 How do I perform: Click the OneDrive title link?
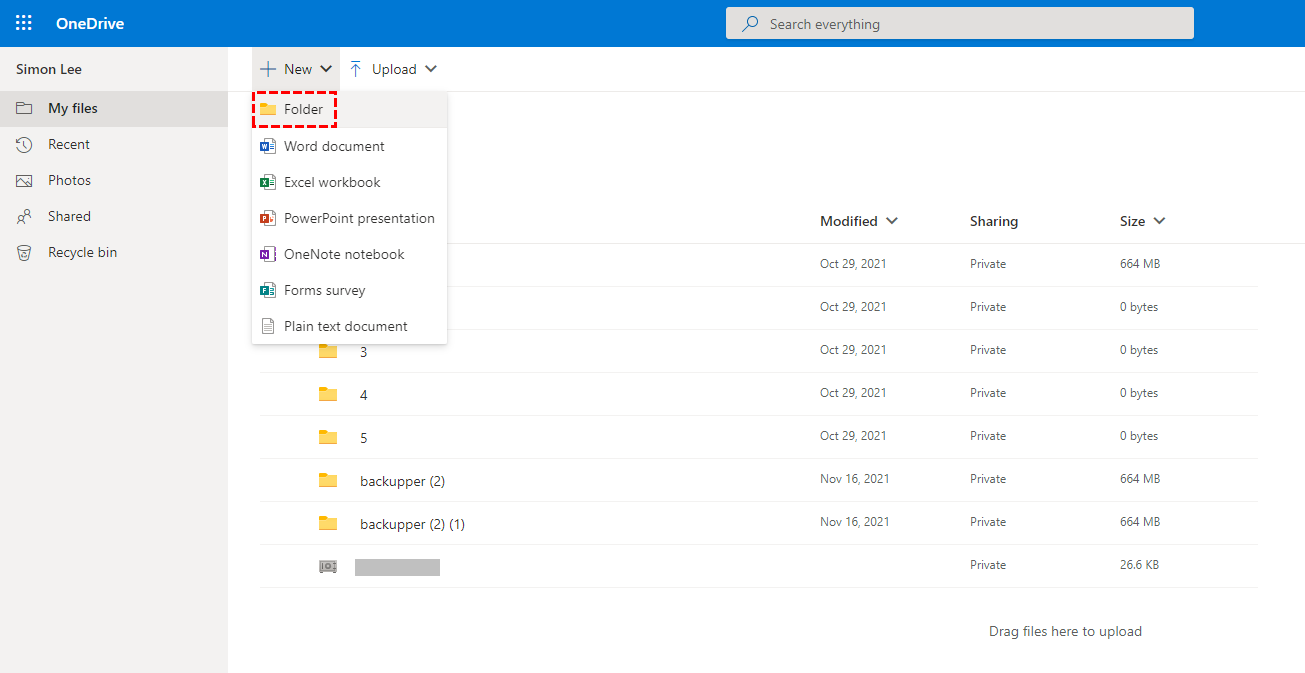(90, 23)
